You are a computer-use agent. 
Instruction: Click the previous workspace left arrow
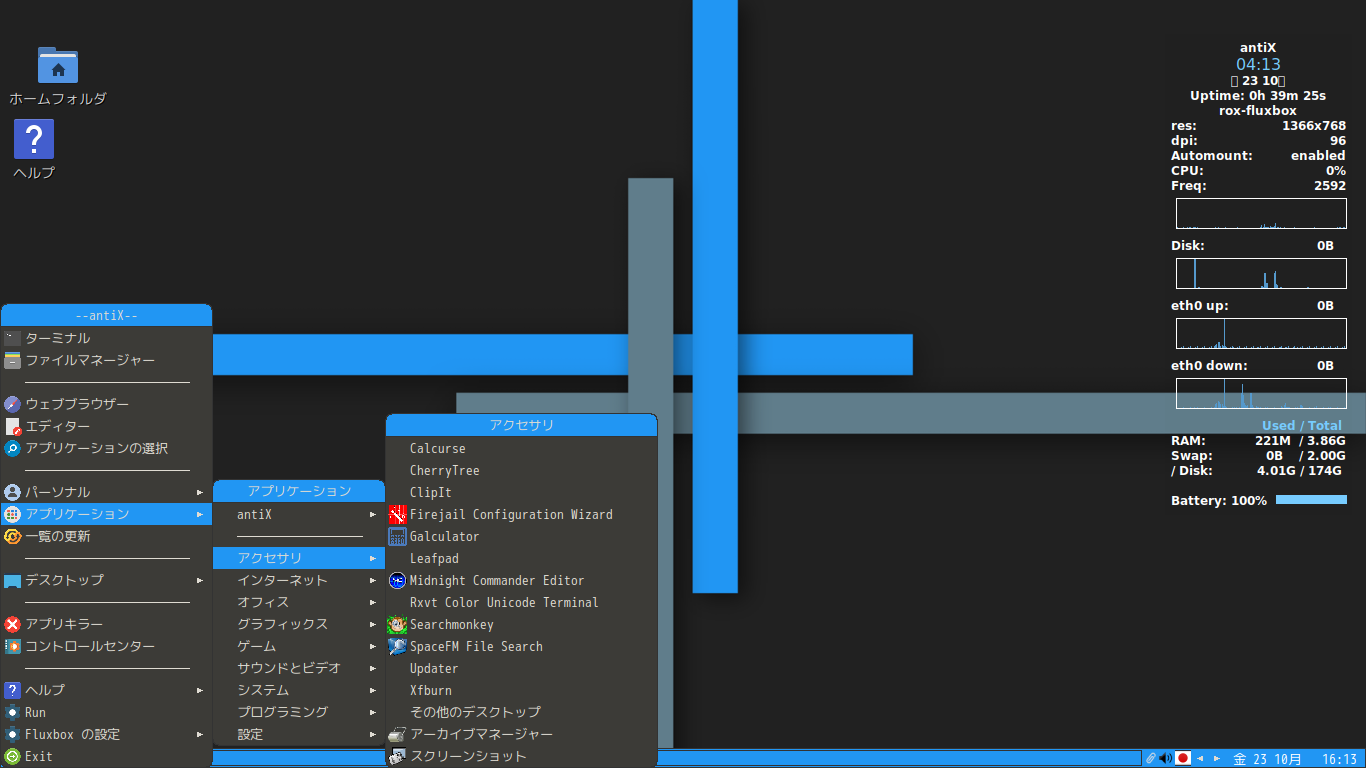coord(1200,759)
